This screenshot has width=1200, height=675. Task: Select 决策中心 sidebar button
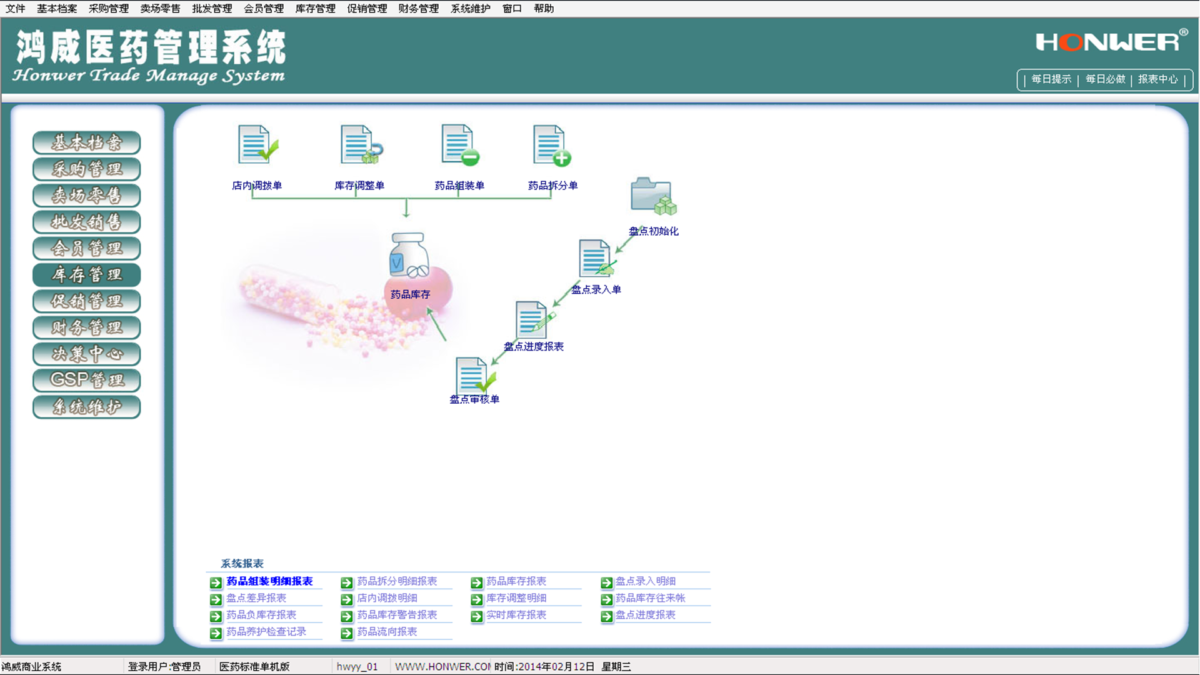87,354
